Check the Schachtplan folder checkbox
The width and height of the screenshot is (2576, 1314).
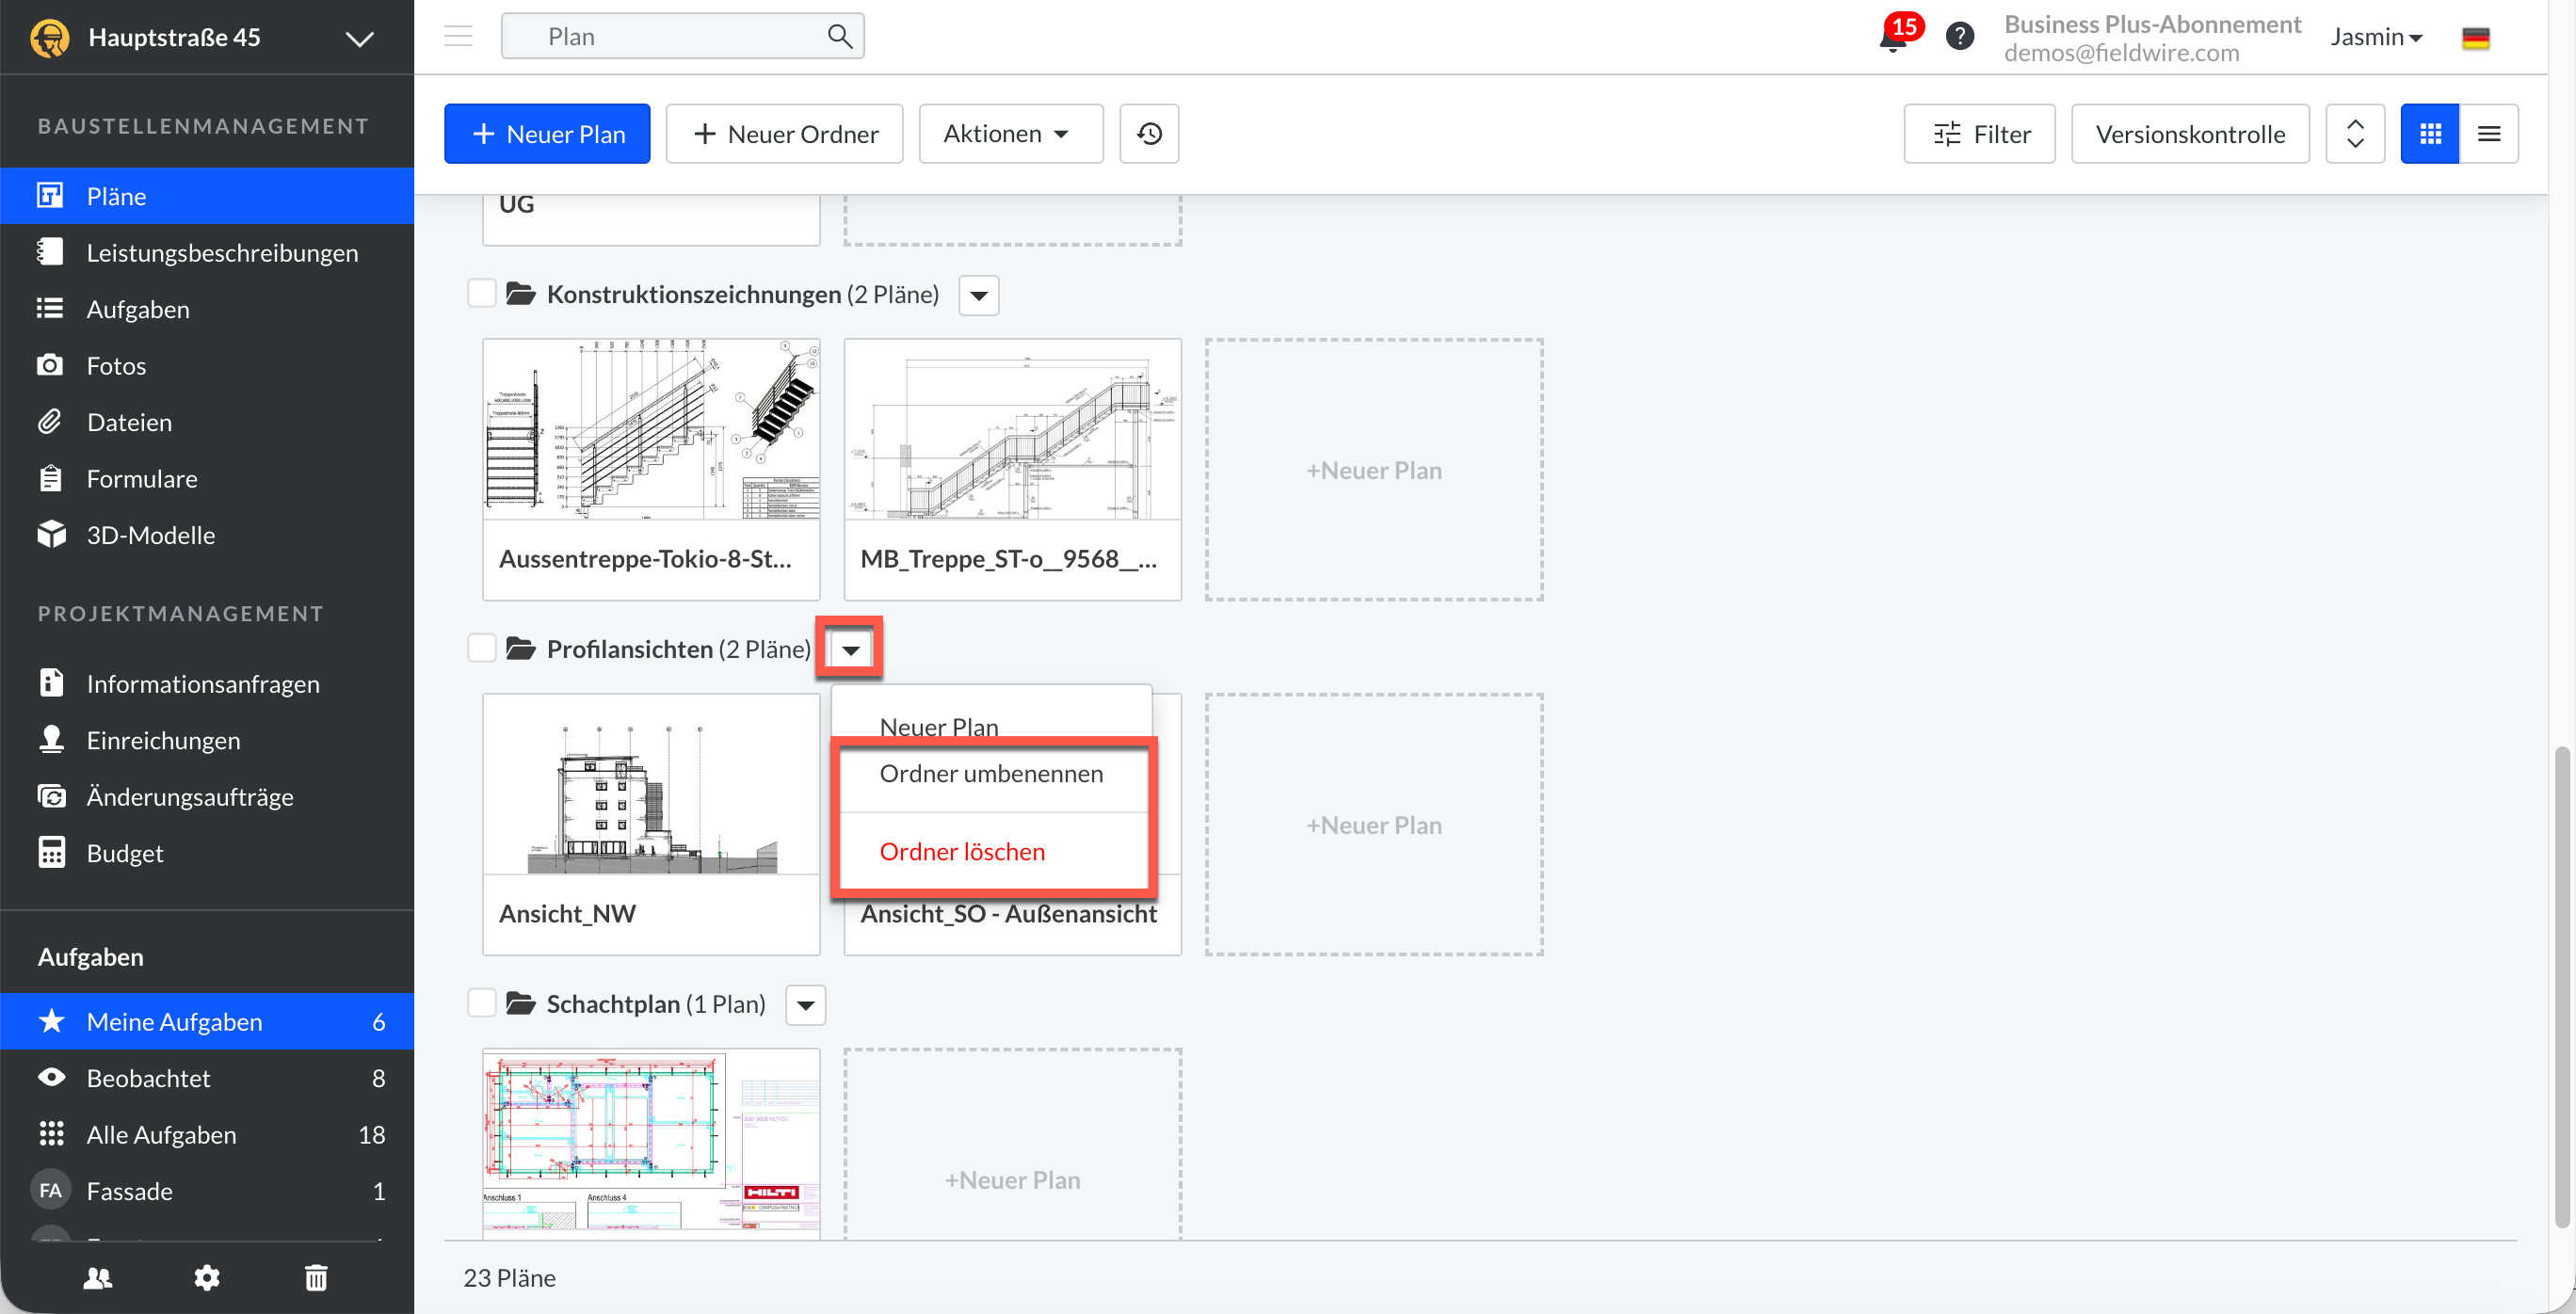click(482, 1003)
